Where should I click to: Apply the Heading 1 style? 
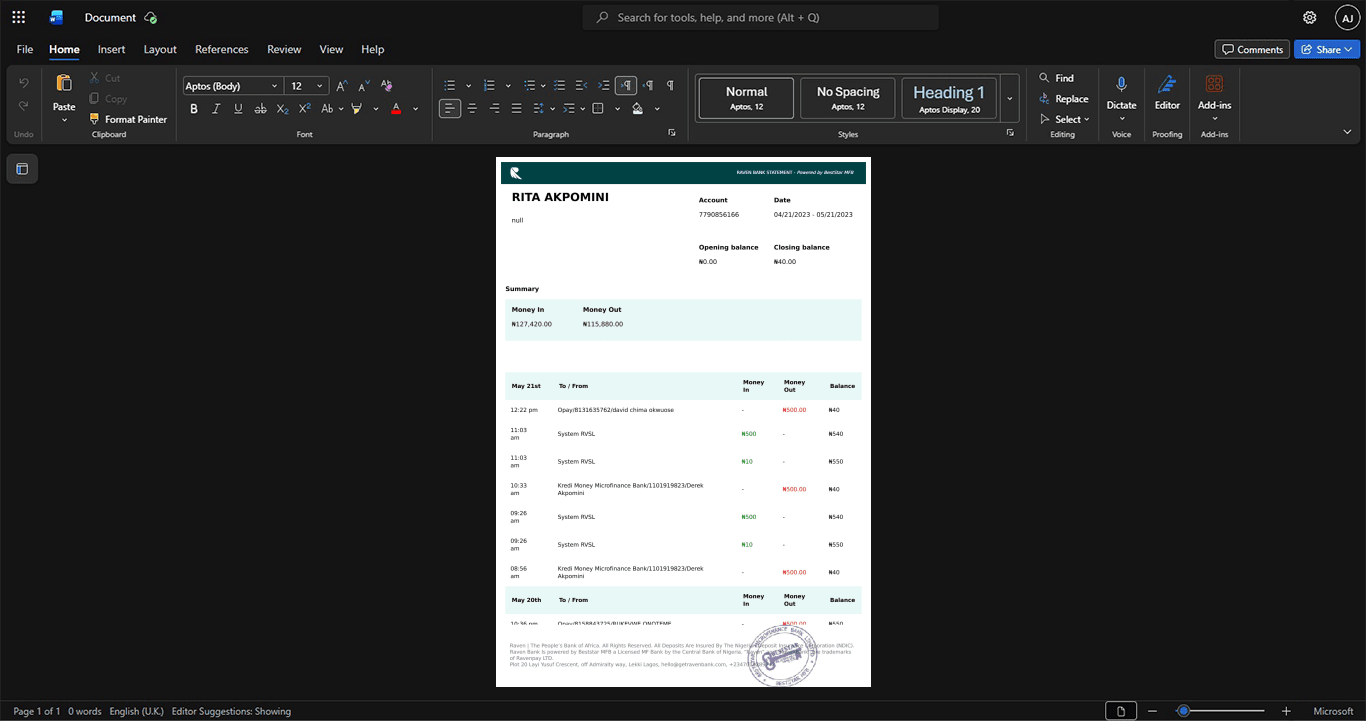[x=949, y=98]
